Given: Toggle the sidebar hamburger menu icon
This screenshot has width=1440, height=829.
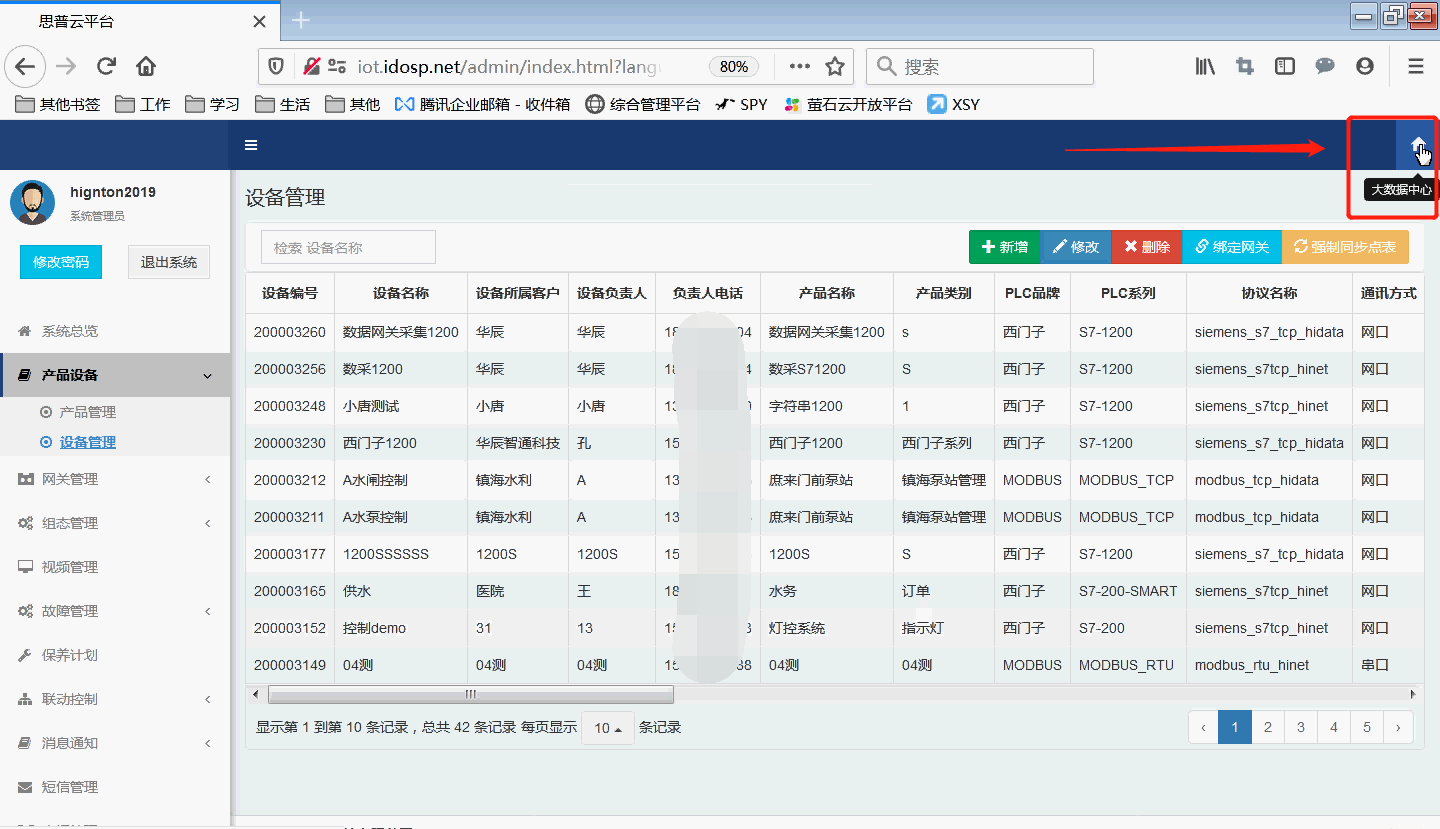Looking at the screenshot, I should coord(251,145).
